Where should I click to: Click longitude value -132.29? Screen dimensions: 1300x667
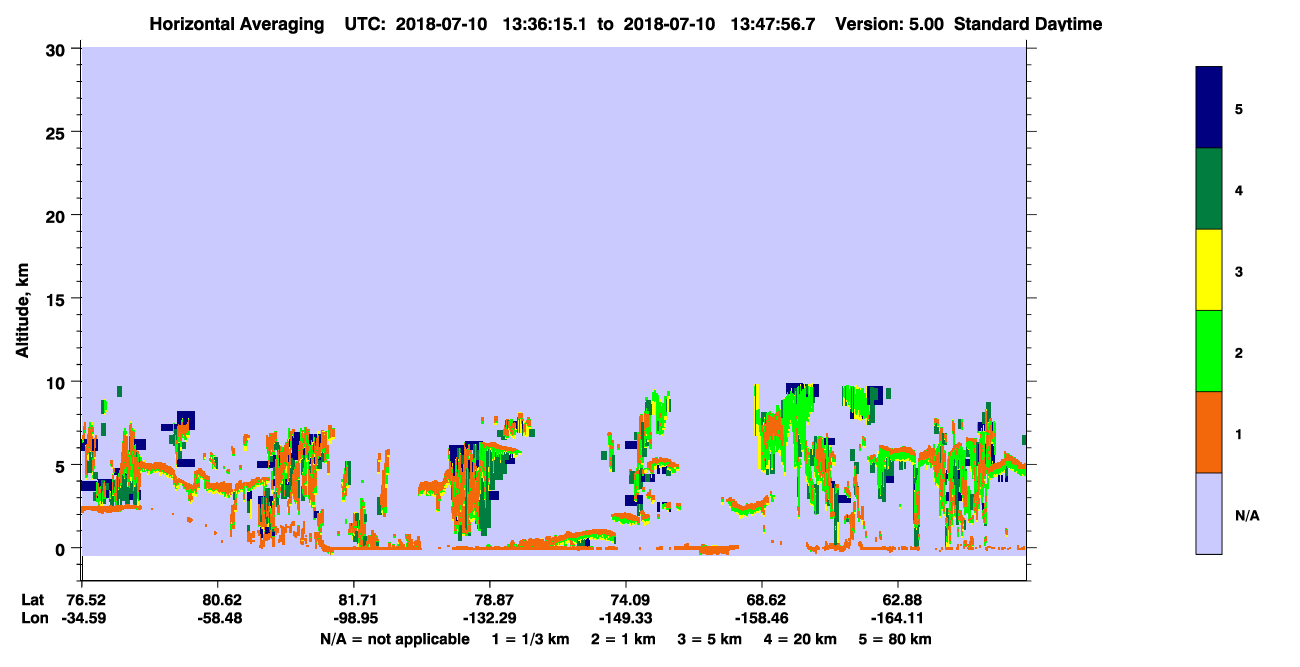point(490,618)
